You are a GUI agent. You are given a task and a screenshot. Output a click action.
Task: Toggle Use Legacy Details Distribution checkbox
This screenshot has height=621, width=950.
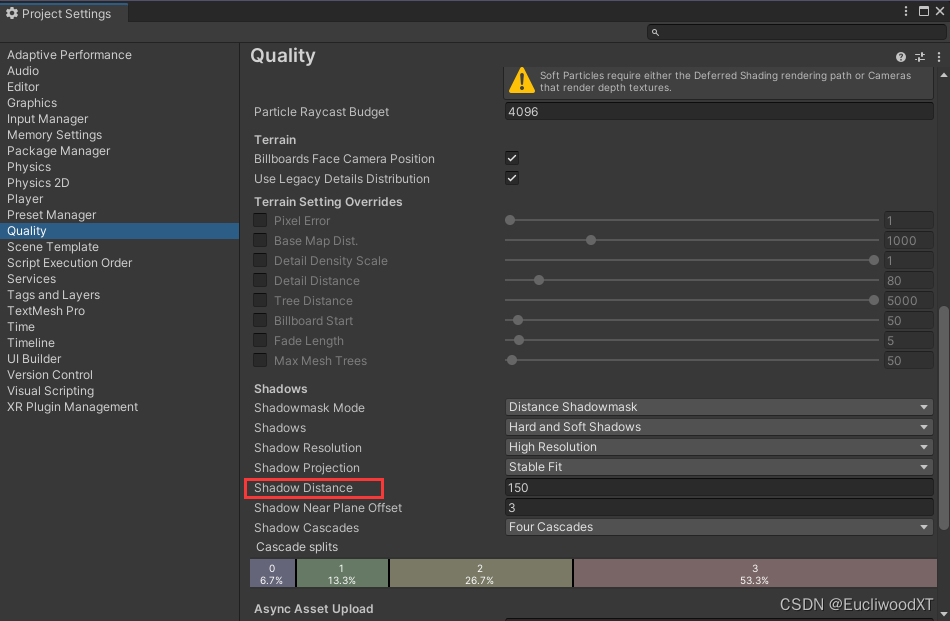512,178
